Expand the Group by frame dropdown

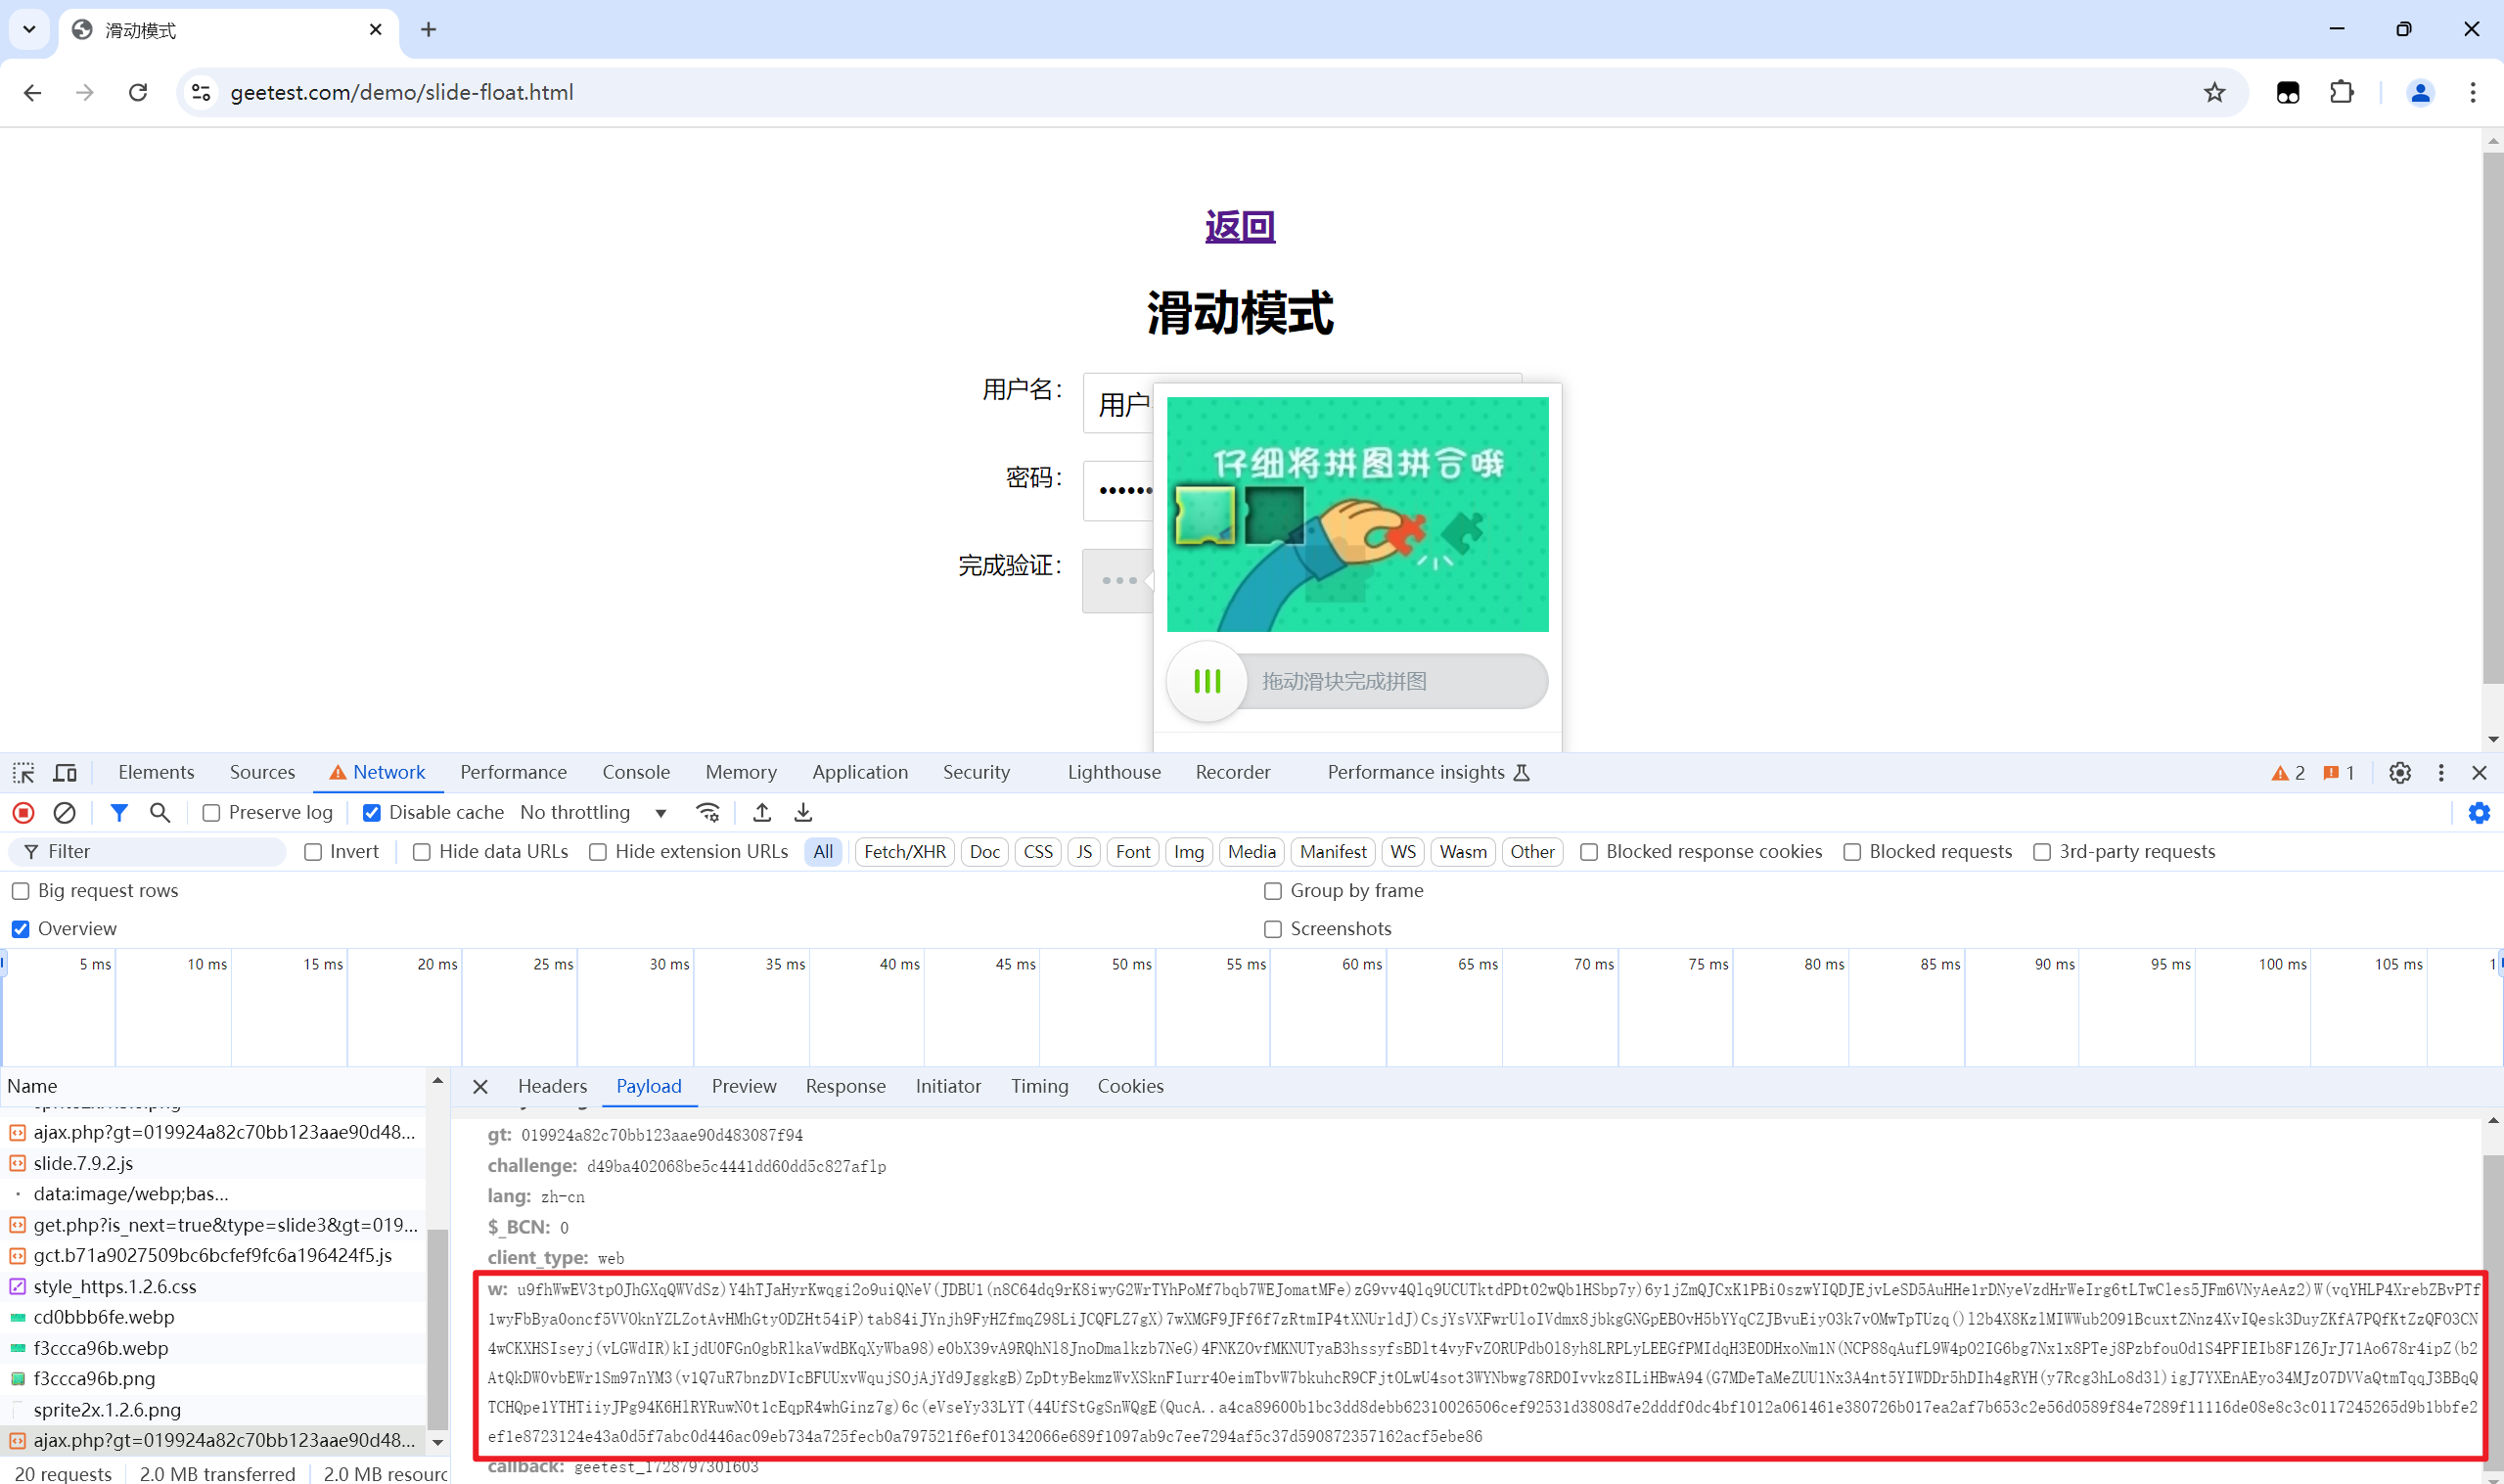click(x=1272, y=890)
